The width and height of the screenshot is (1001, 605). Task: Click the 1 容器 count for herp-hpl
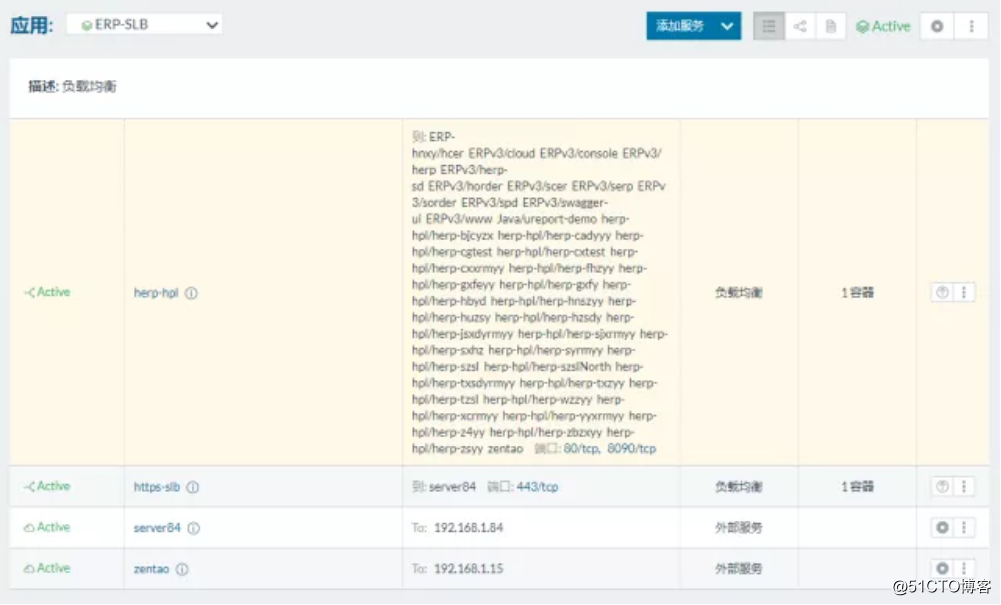(x=857, y=292)
